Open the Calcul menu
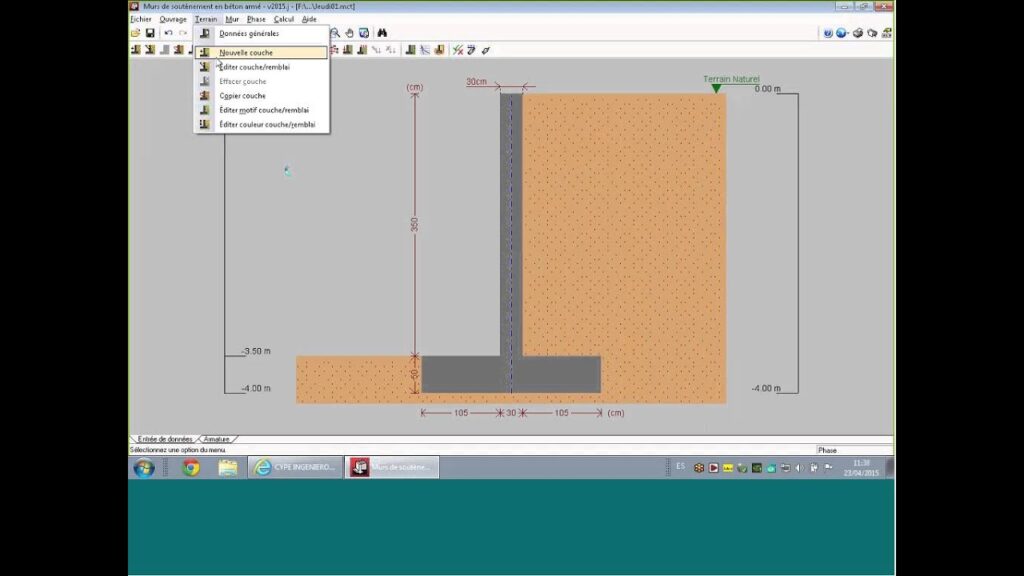 (284, 19)
